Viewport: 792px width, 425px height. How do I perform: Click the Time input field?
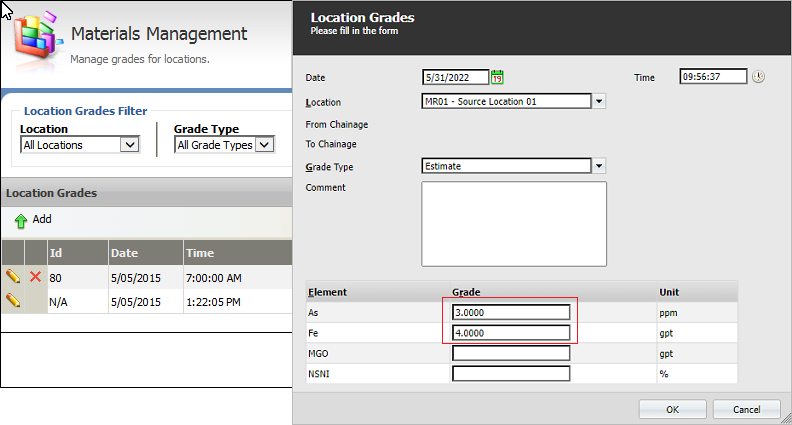pos(713,76)
